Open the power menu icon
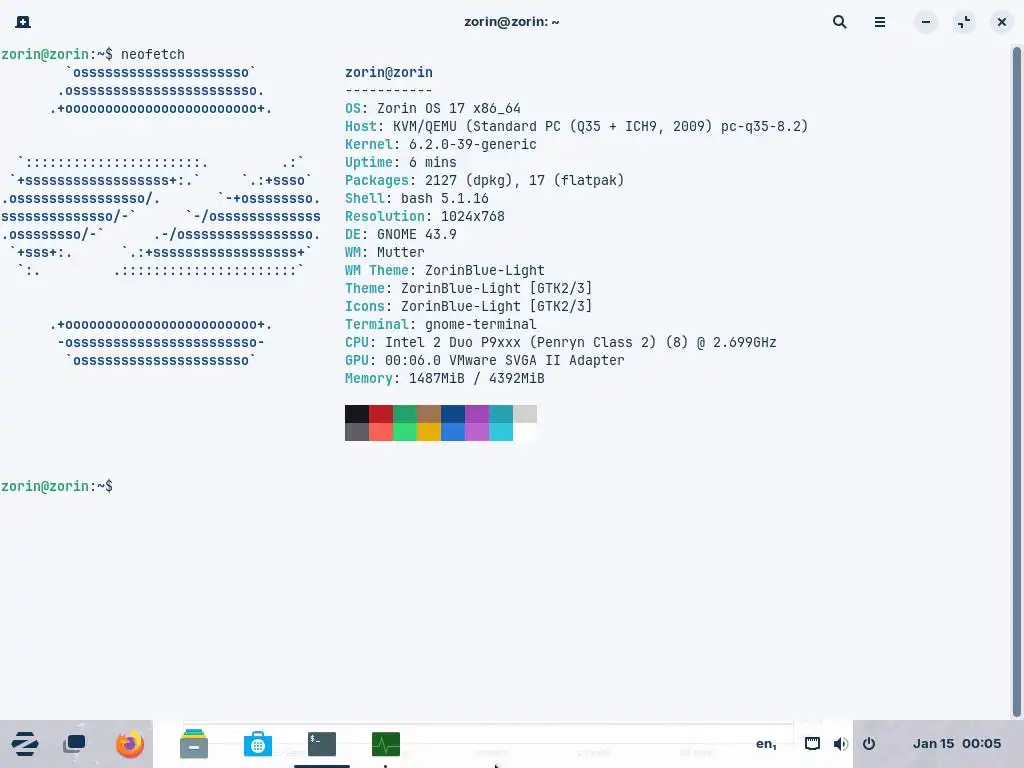Image resolution: width=1024 pixels, height=768 pixels. pyautogui.click(x=869, y=744)
